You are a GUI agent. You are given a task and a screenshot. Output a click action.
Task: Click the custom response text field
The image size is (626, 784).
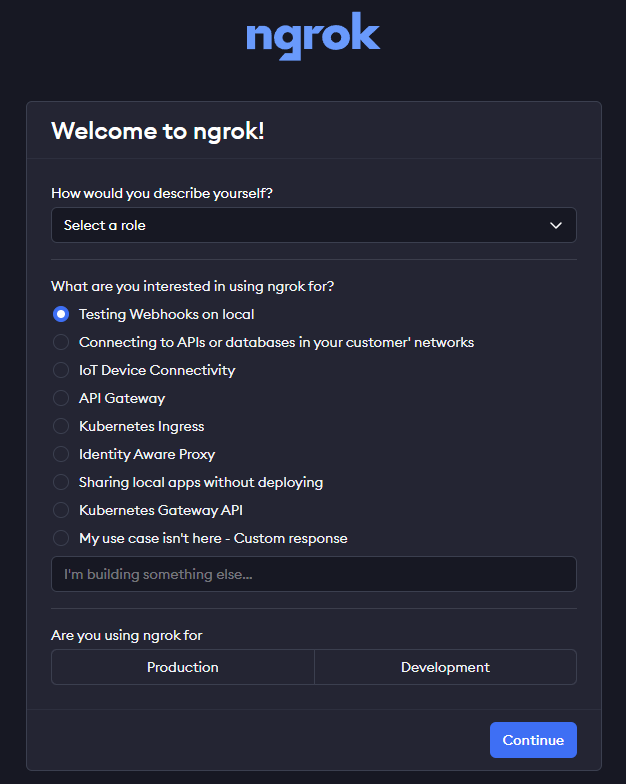click(x=313, y=574)
